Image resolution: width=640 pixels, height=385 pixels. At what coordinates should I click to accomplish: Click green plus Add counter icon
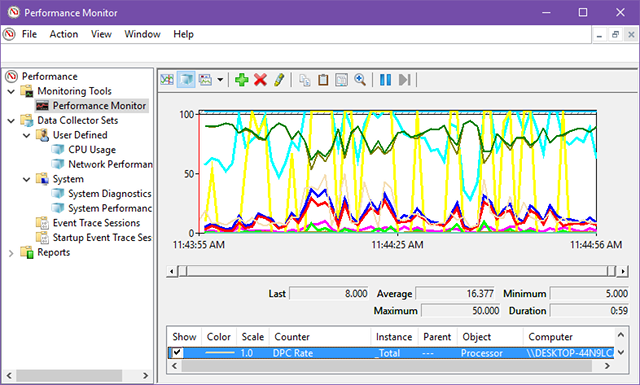(x=242, y=80)
